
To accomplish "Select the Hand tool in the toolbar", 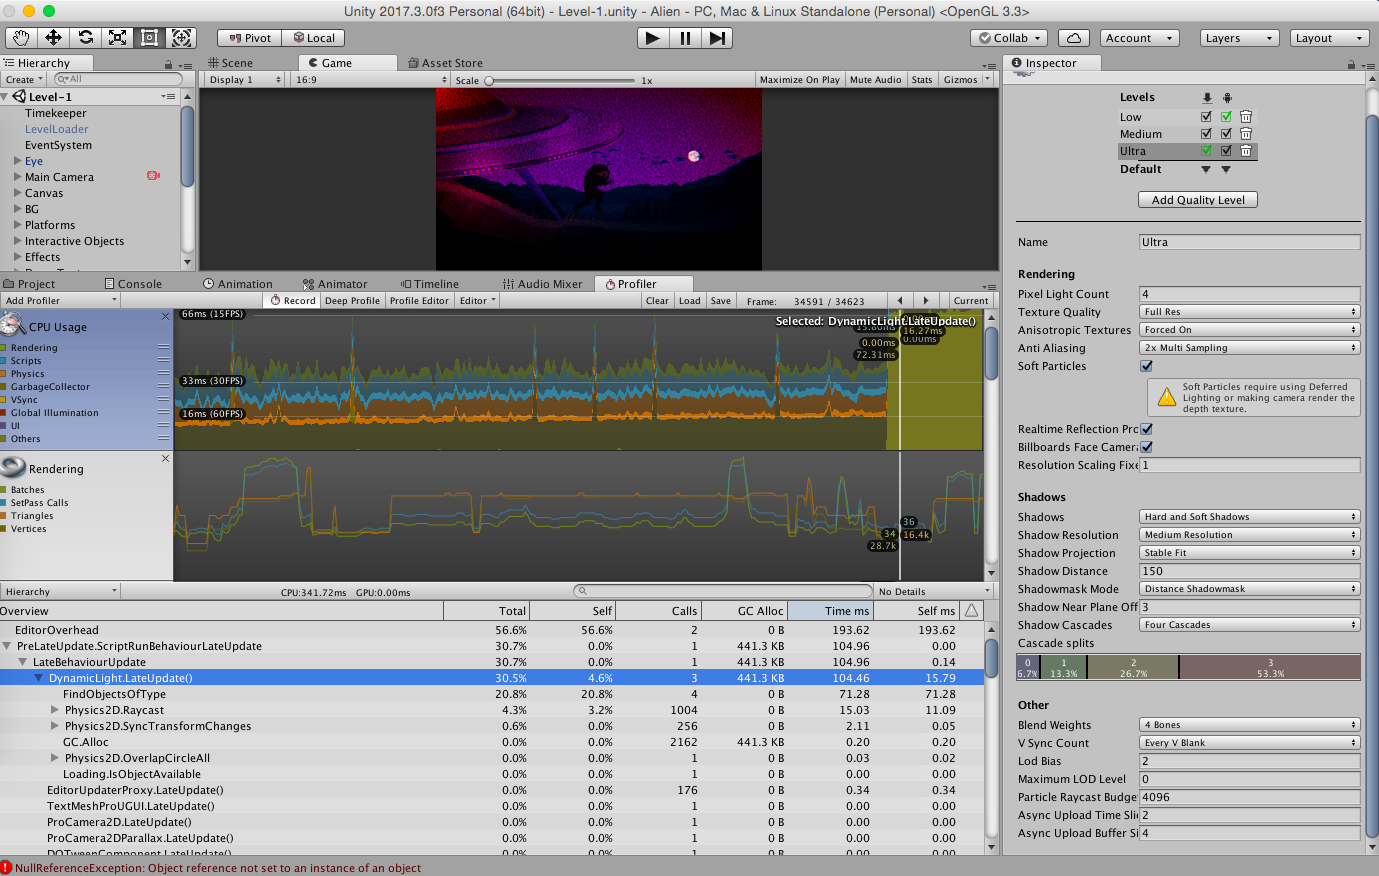I will coord(21,38).
